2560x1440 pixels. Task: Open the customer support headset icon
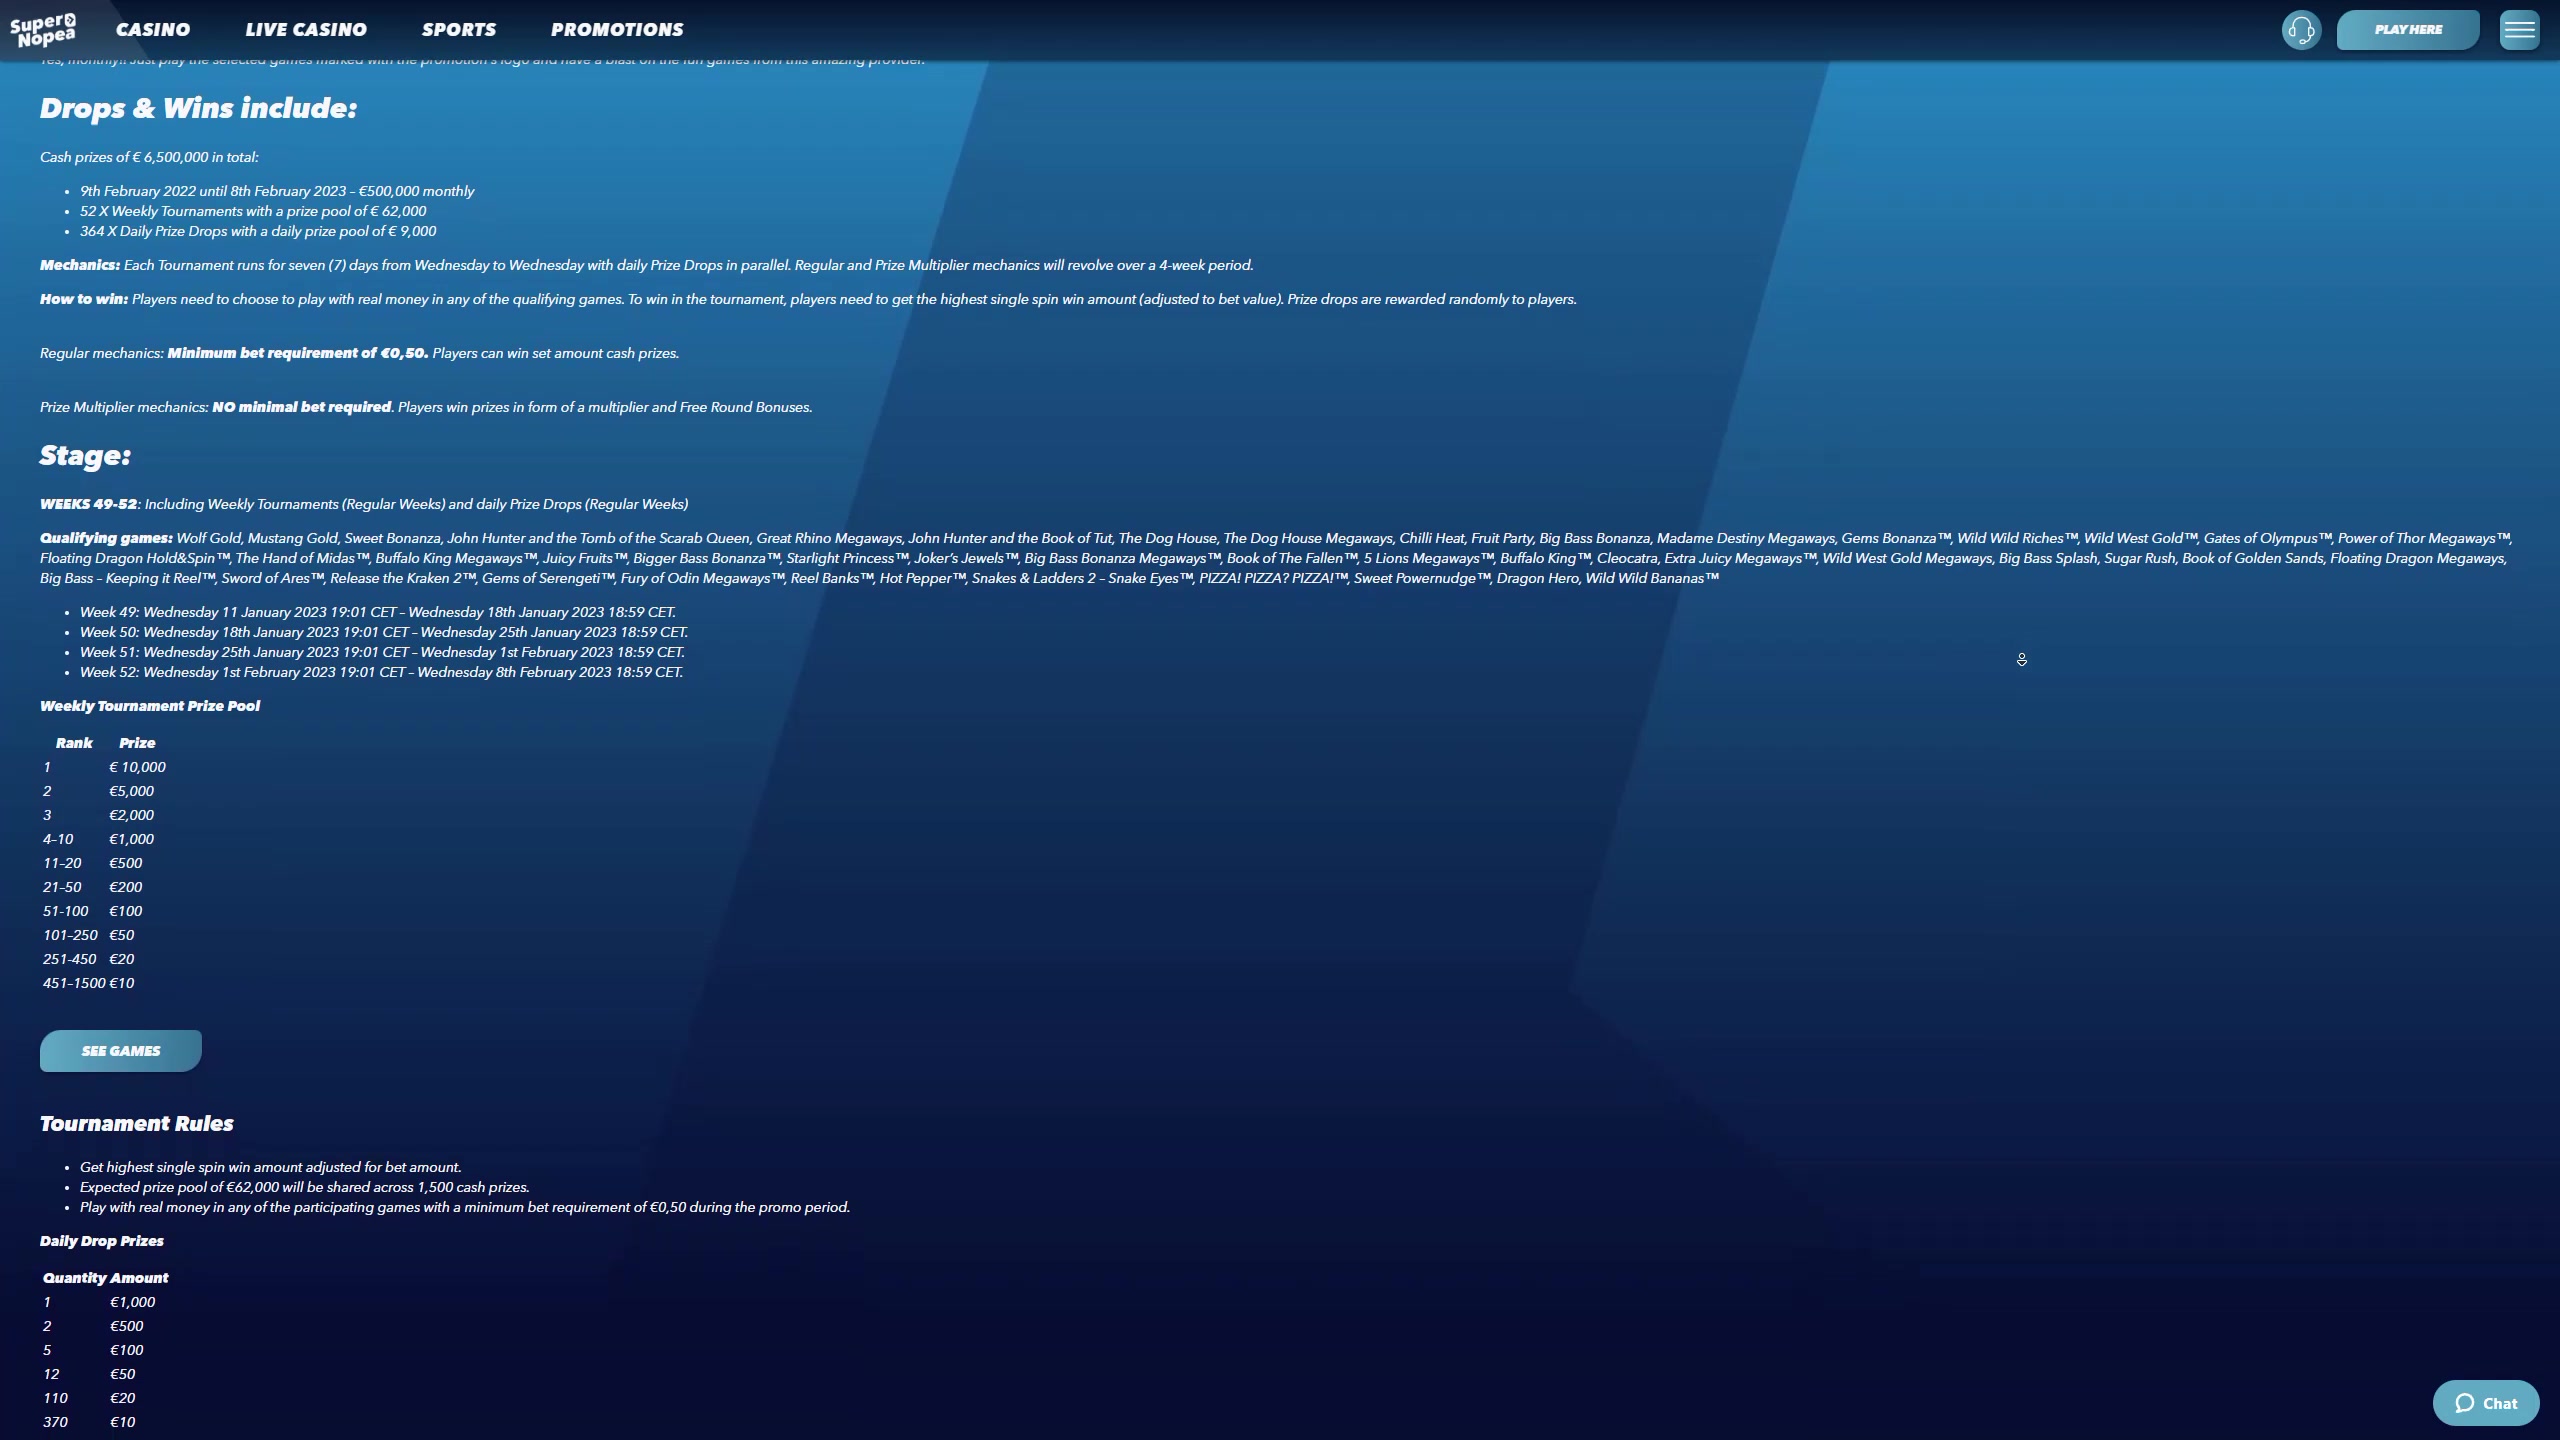(x=2301, y=30)
